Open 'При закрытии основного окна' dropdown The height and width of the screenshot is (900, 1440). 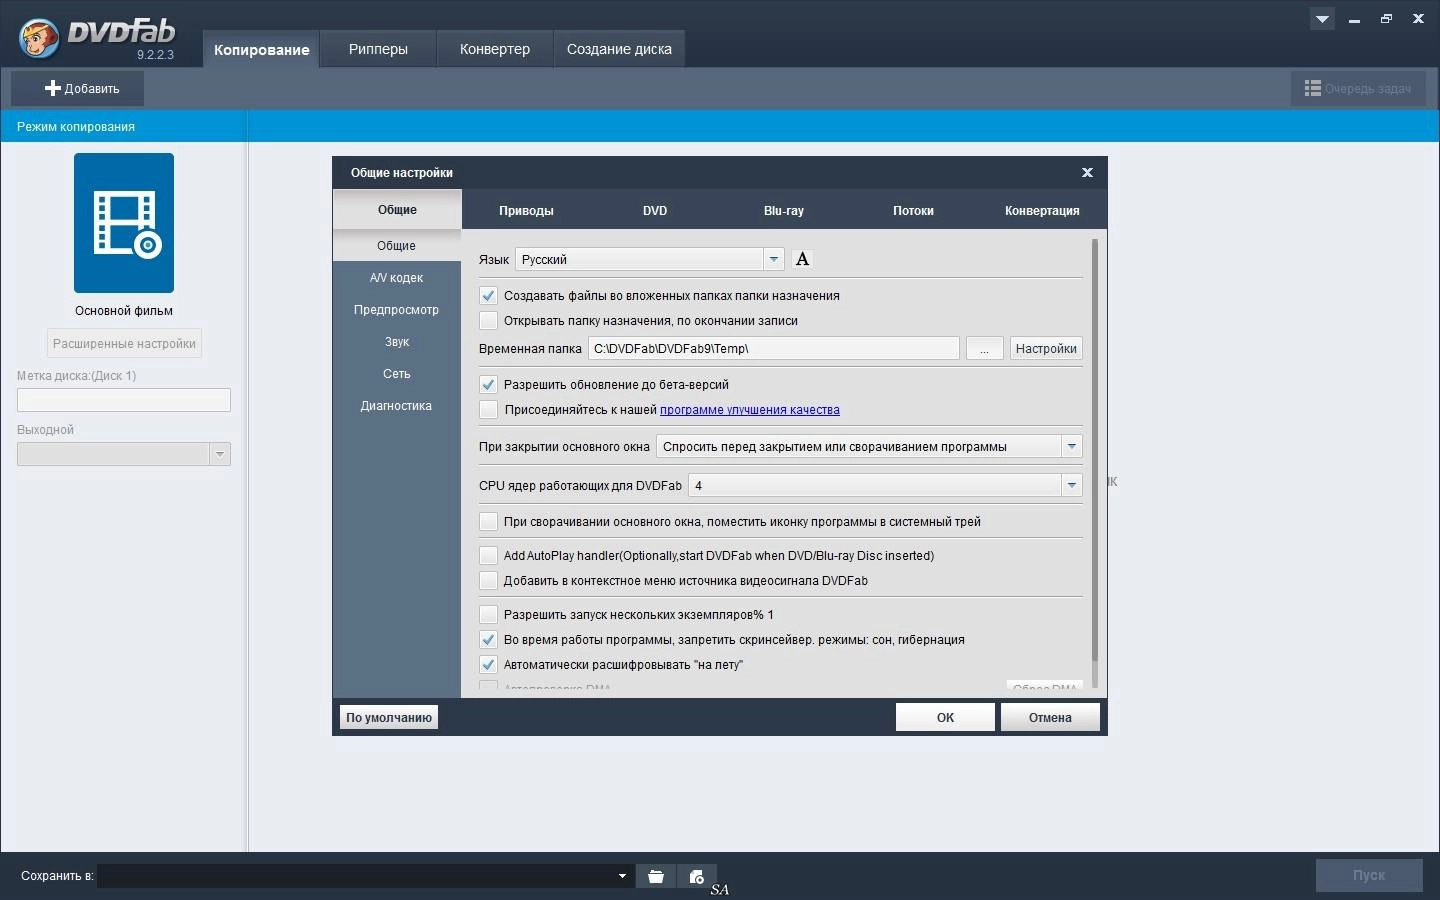pyautogui.click(x=869, y=447)
